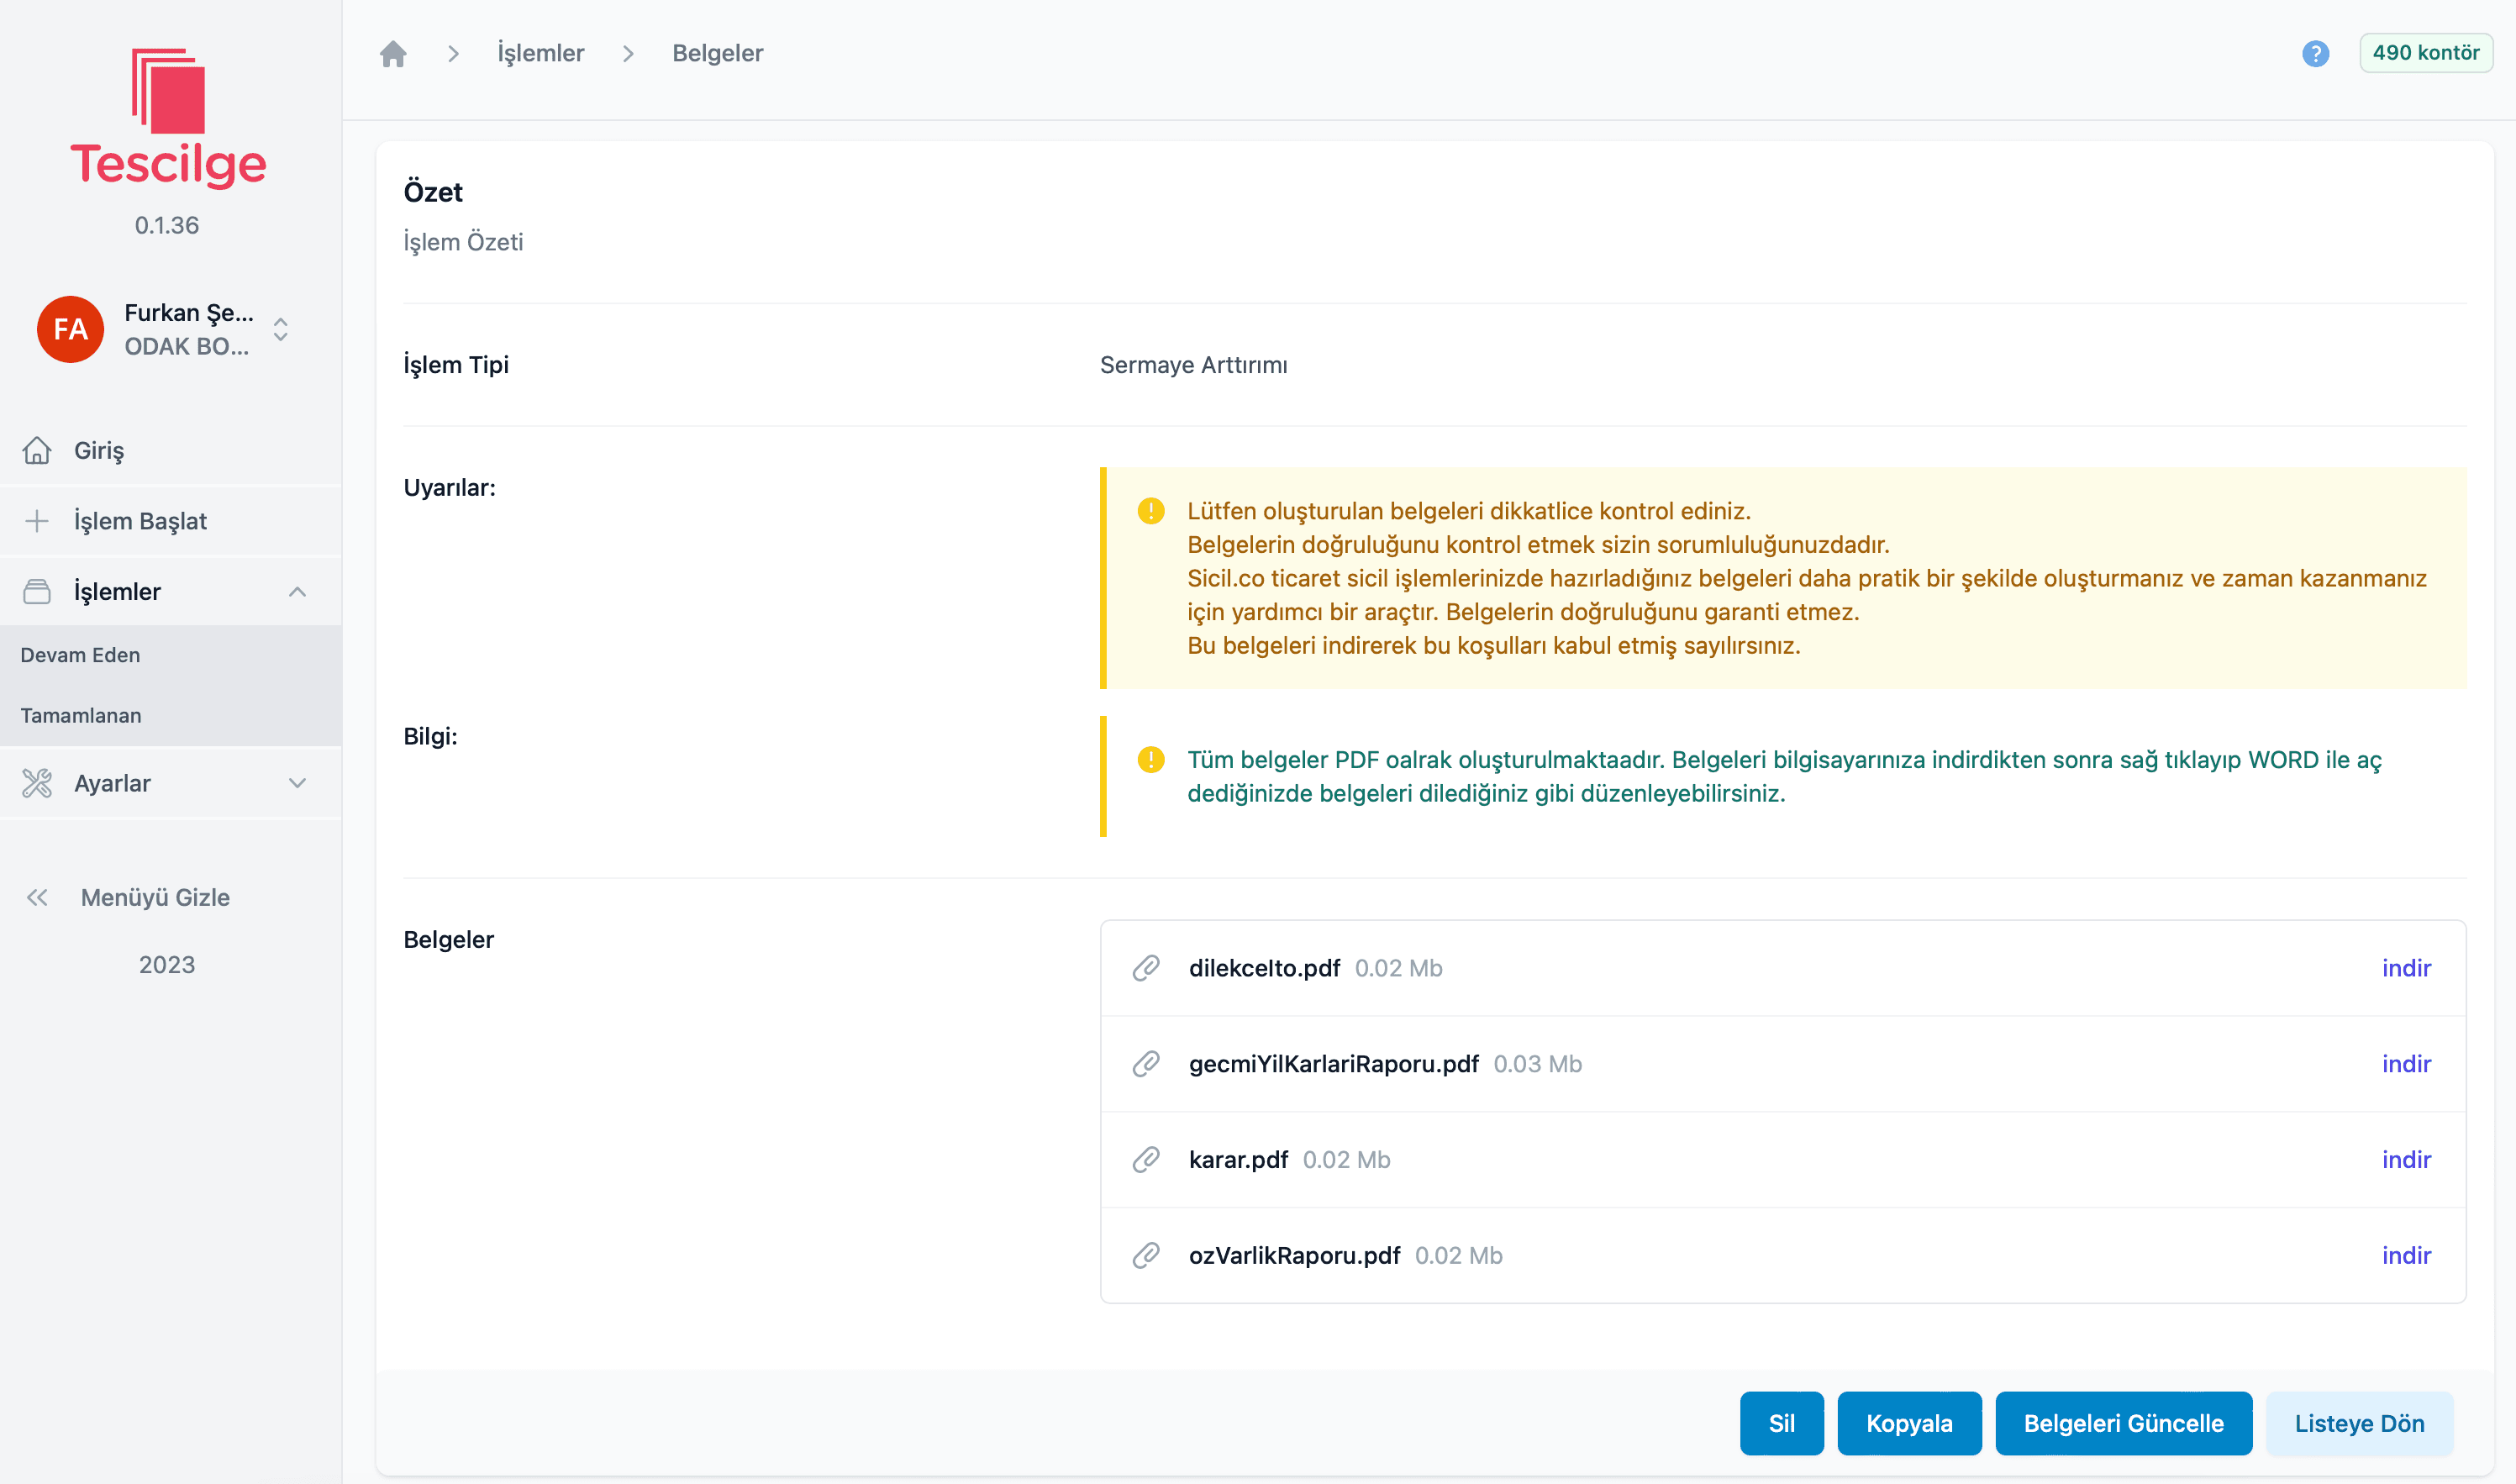Click the plus icon for İşlem Başlat

[x=37, y=521]
